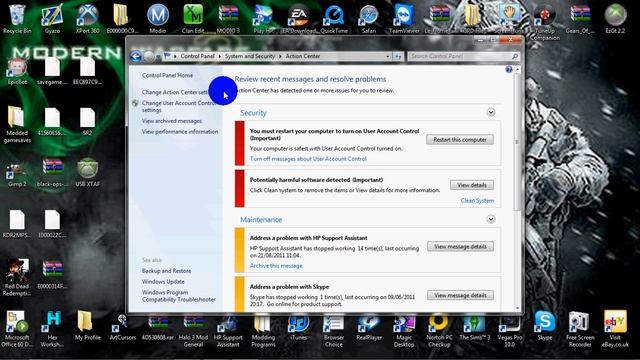
Task: Open the iTunes desktop shortcut
Action: tap(298, 326)
